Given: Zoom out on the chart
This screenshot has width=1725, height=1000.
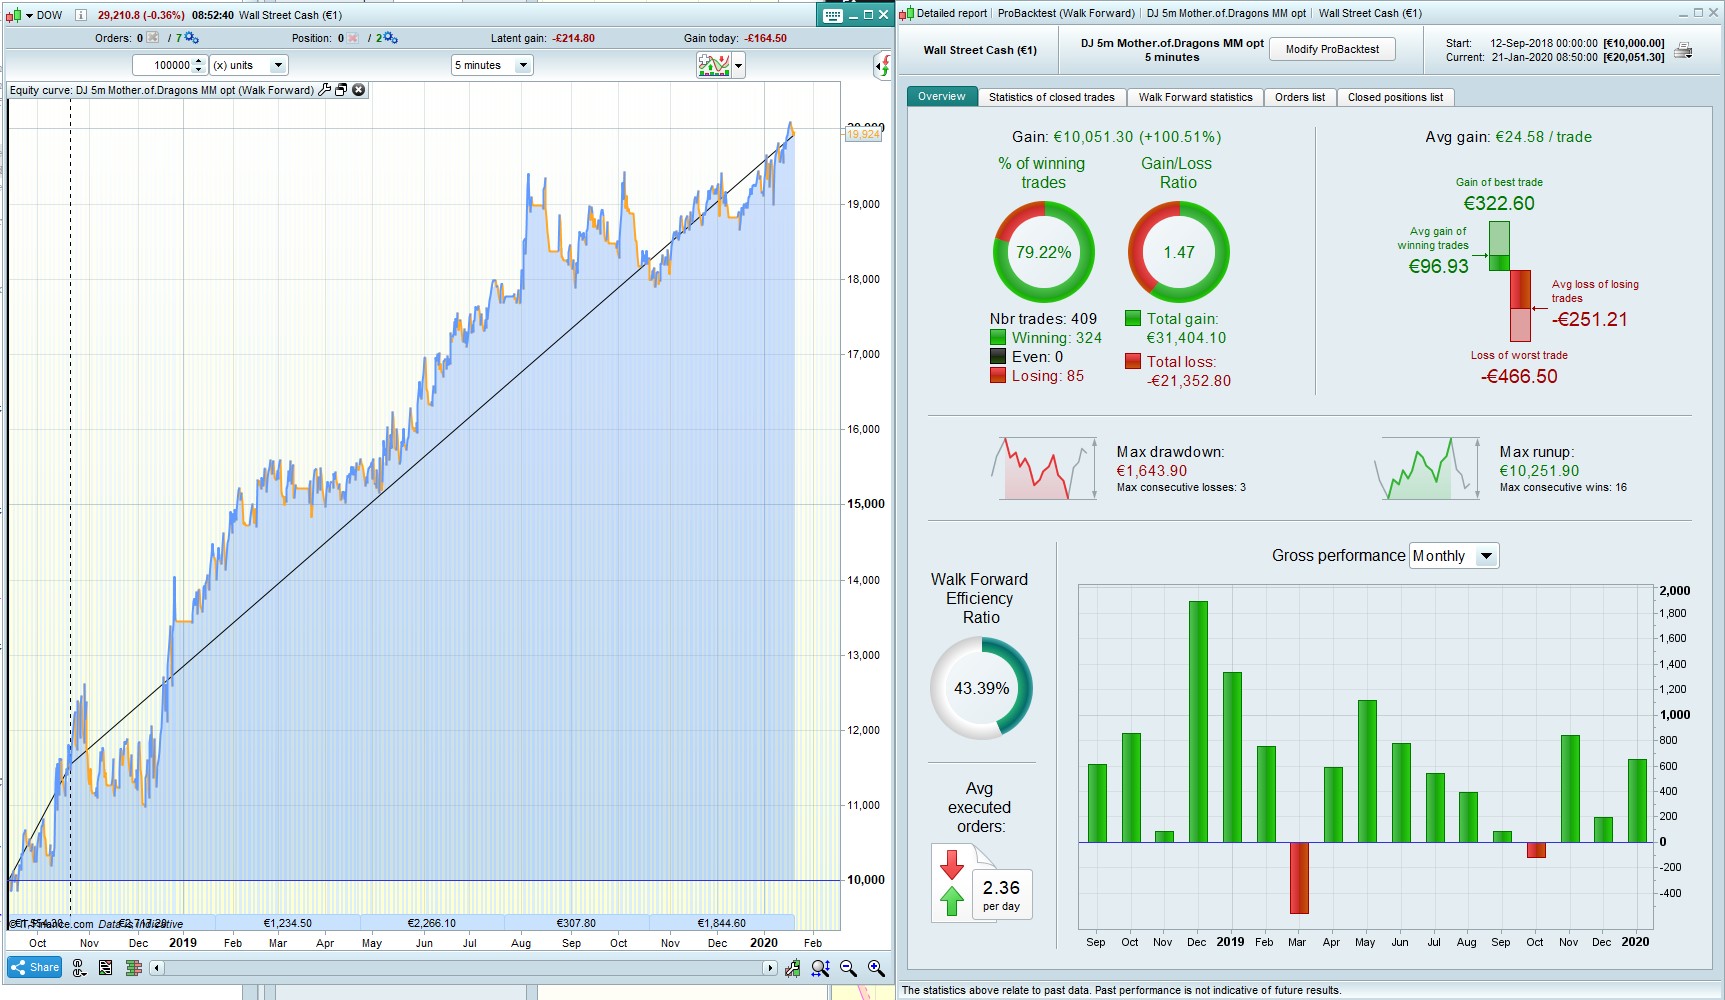Looking at the screenshot, I should pyautogui.click(x=848, y=968).
